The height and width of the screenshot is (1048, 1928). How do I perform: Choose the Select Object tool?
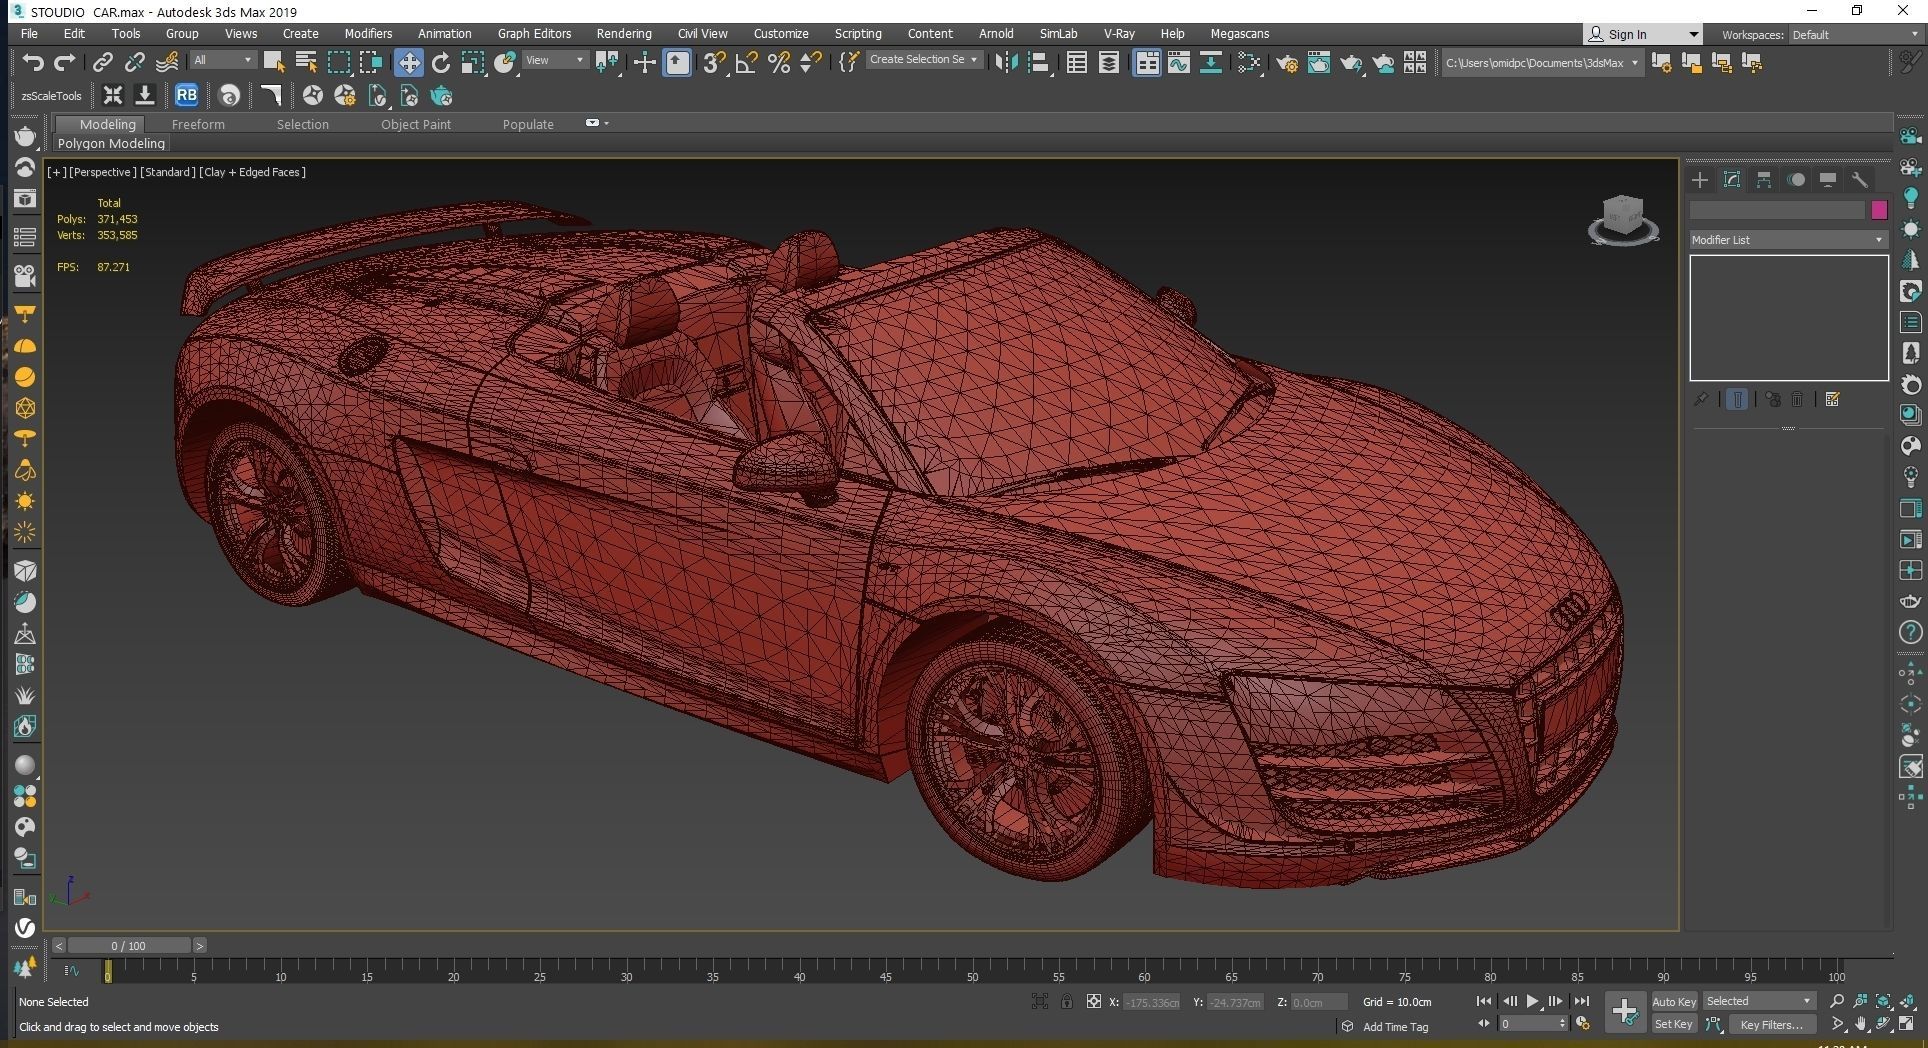(274, 63)
